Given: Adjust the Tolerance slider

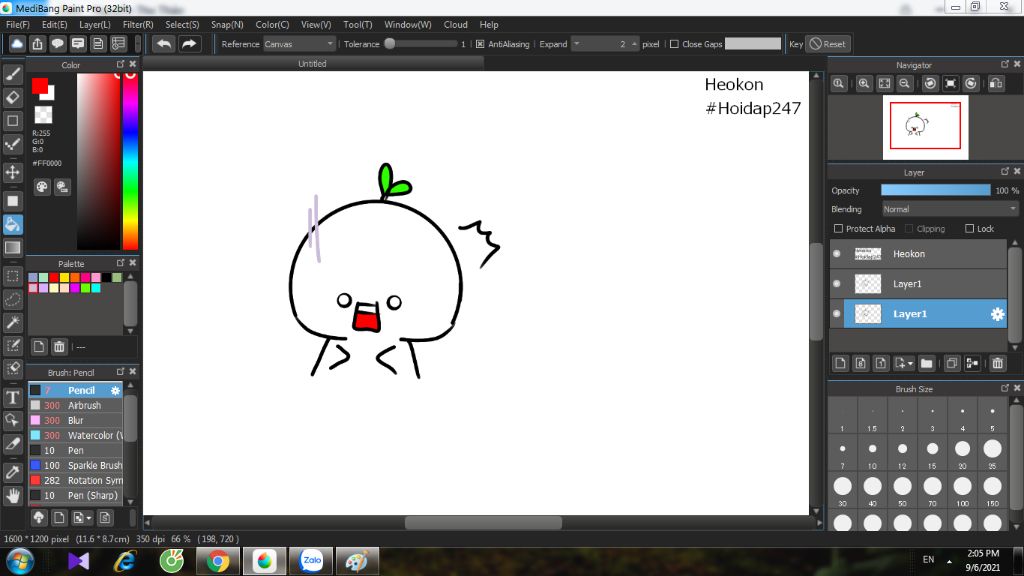Looking at the screenshot, I should point(421,44).
